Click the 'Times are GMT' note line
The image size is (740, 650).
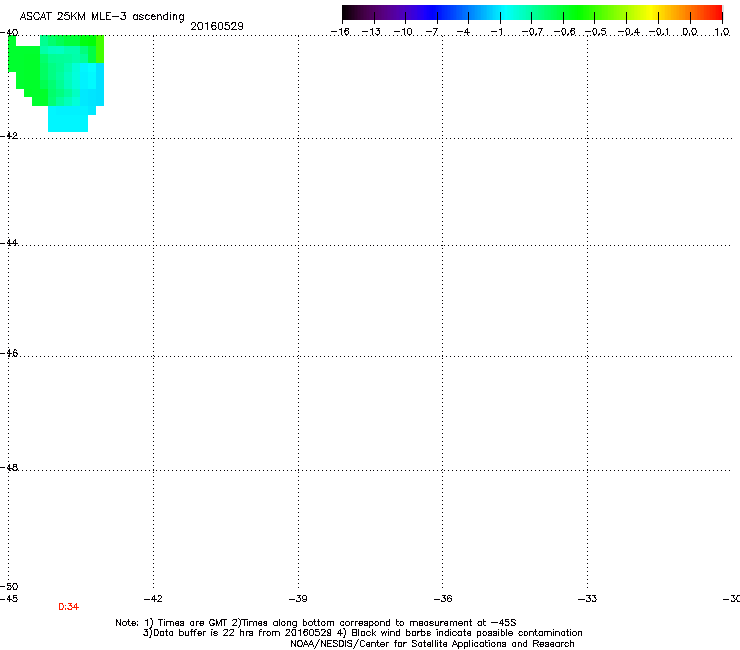[x=316, y=623]
